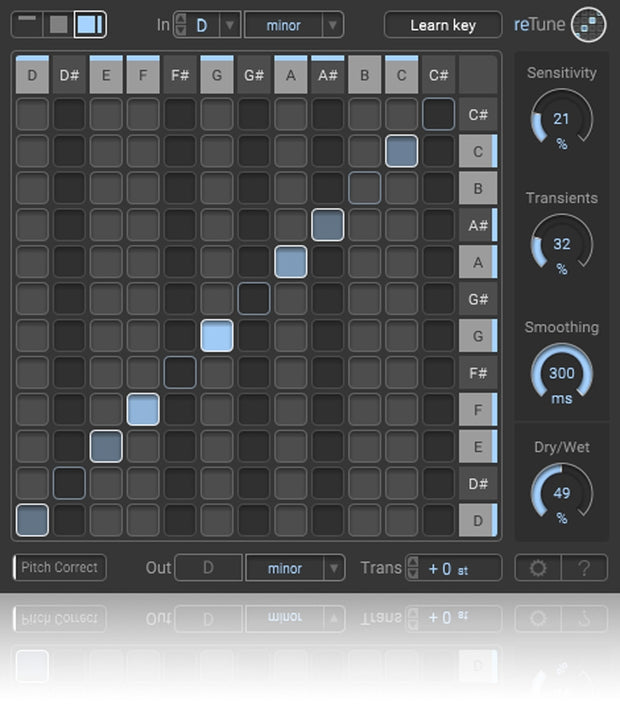Click the Learn key button
This screenshot has height=725, width=620.
coord(443,25)
